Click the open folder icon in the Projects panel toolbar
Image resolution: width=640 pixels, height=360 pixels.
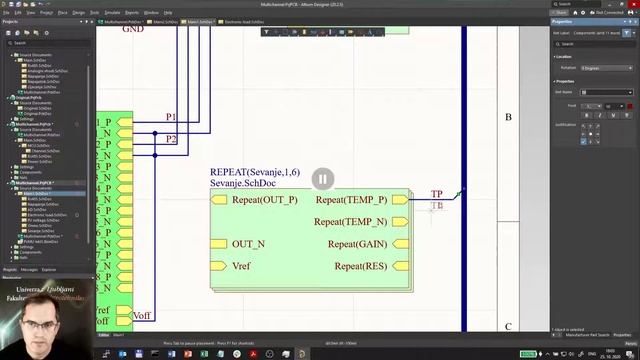point(27,33)
